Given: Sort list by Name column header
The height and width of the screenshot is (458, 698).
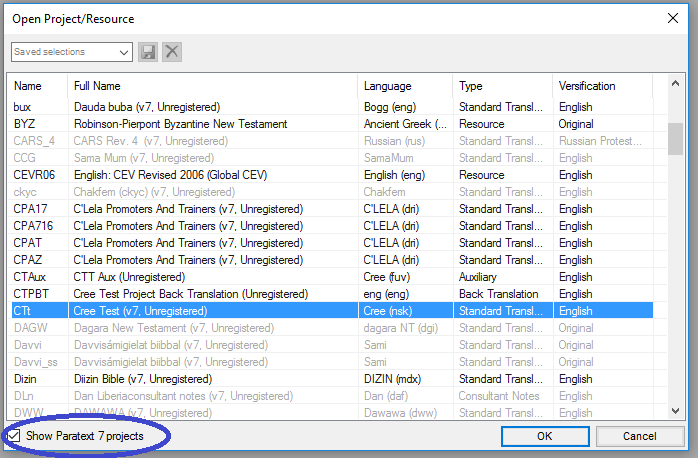Looking at the screenshot, I should click(28, 86).
